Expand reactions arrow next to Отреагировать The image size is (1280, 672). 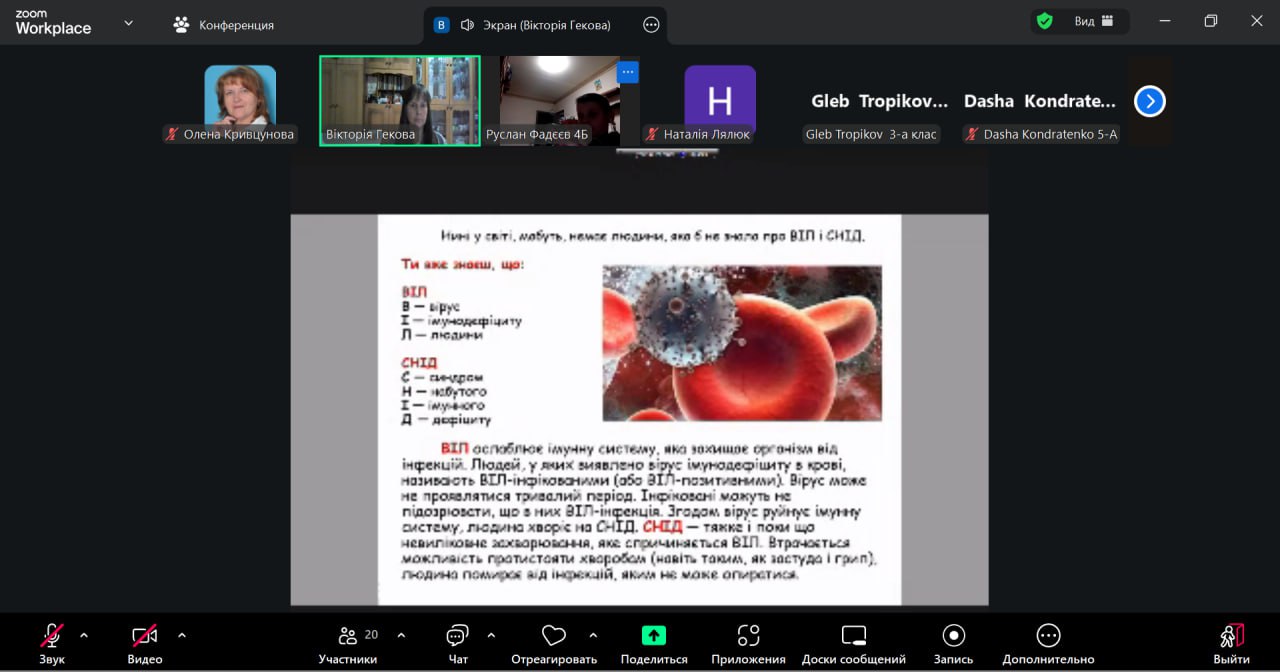coord(593,635)
